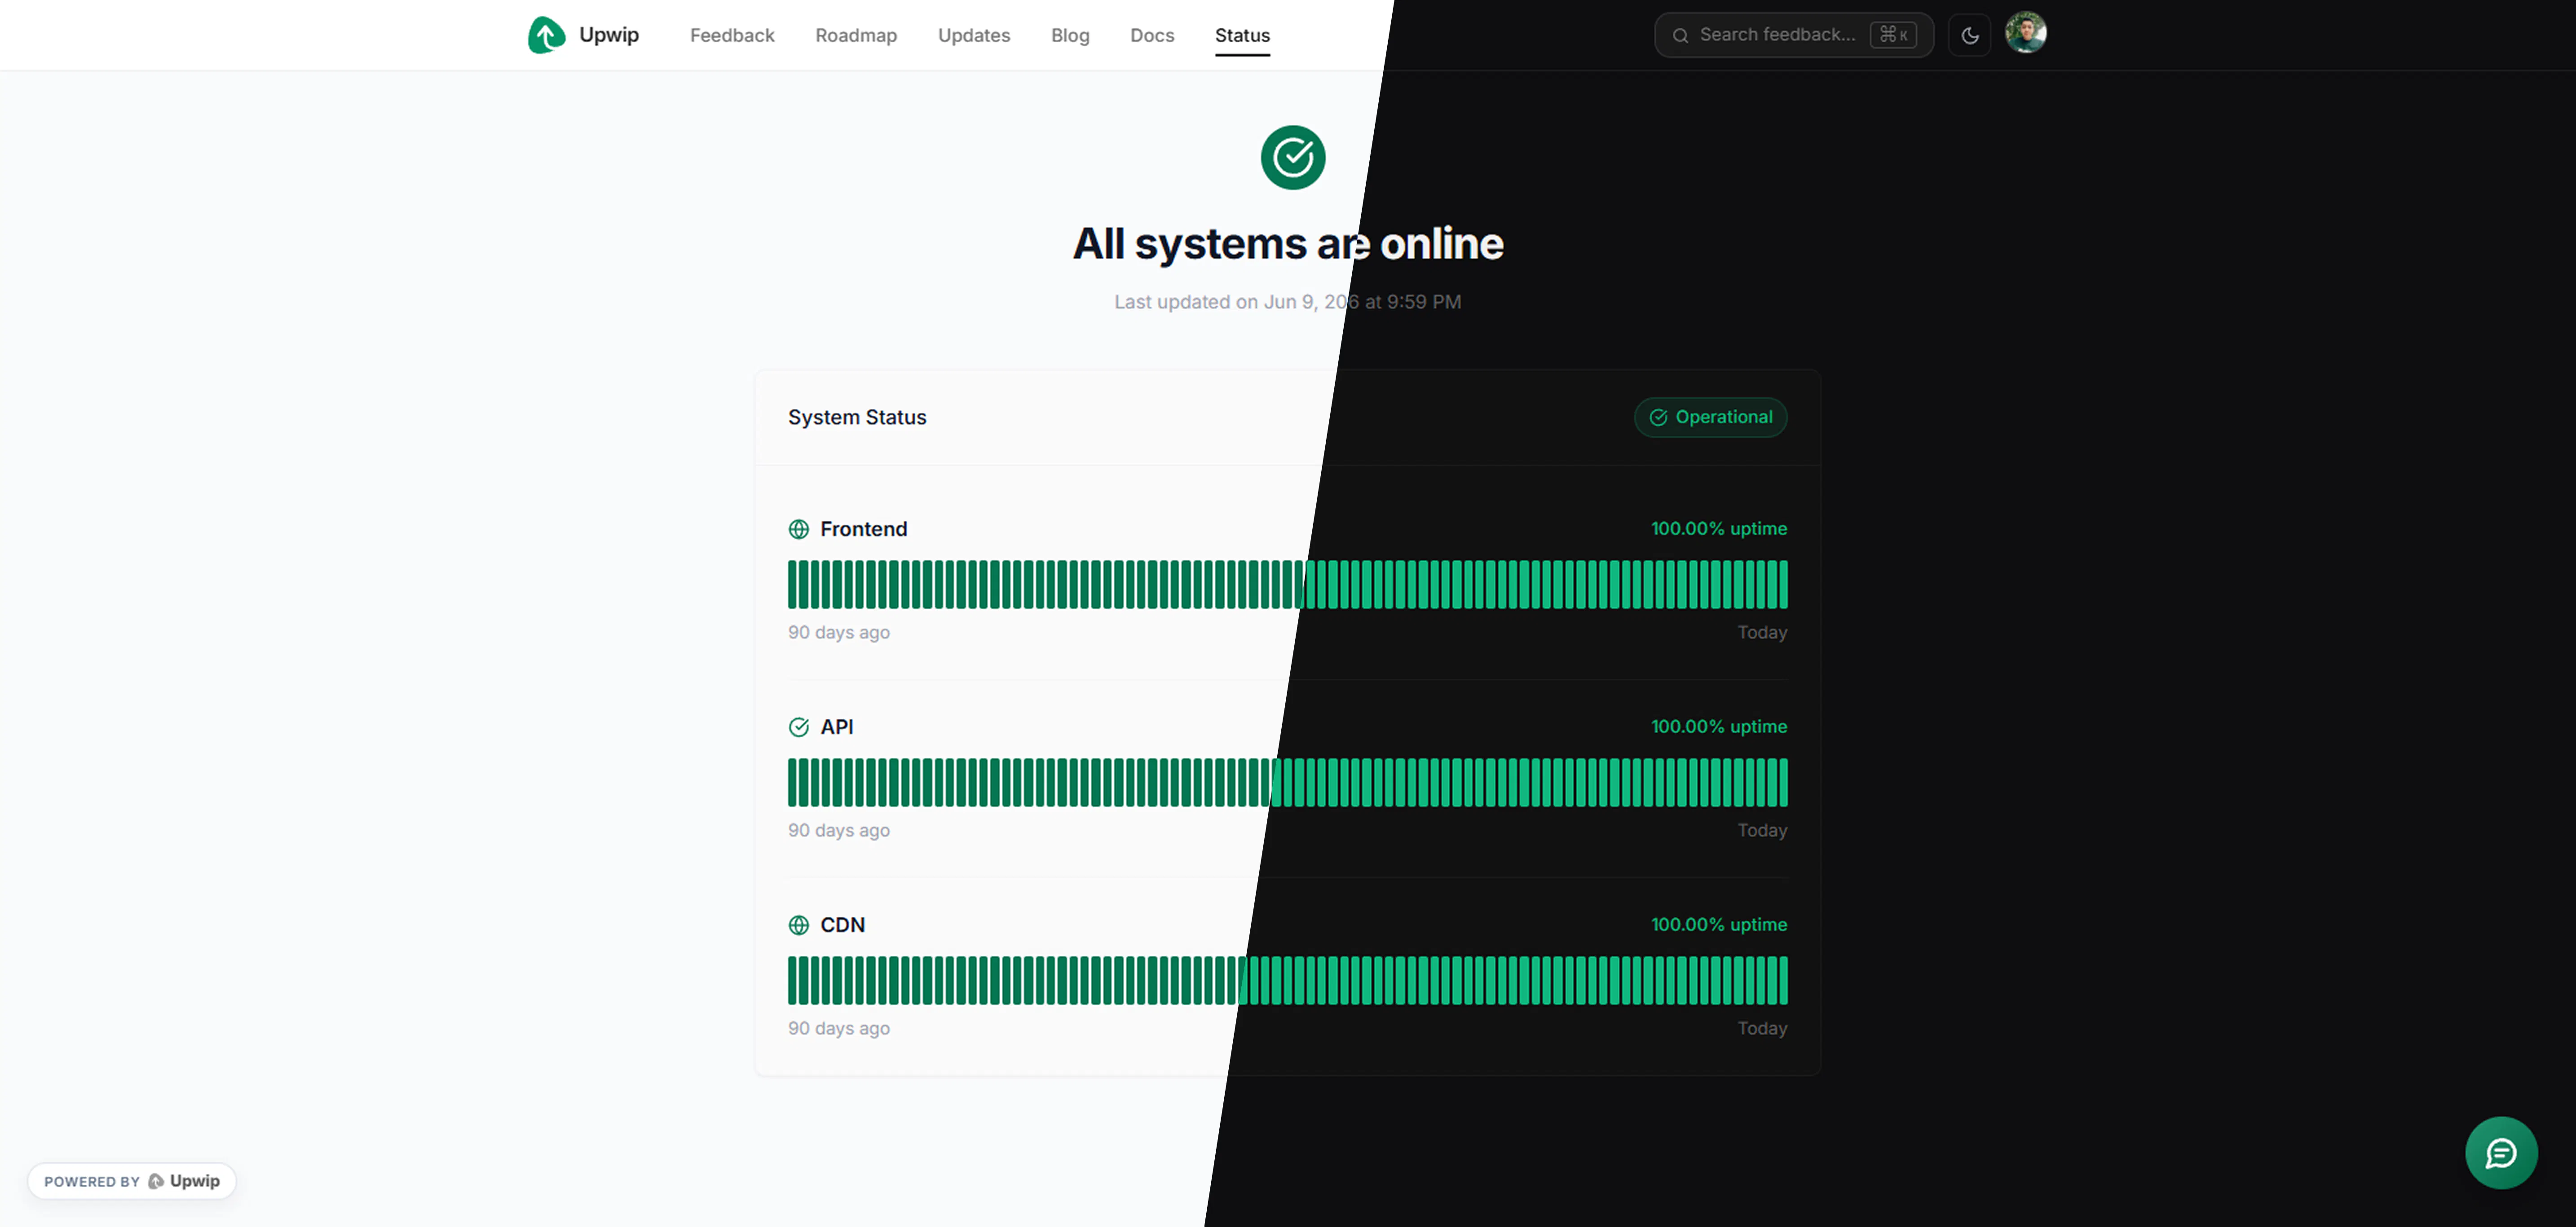Click the Frontend uptime bar chart
2576x1227 pixels.
tap(1287, 585)
